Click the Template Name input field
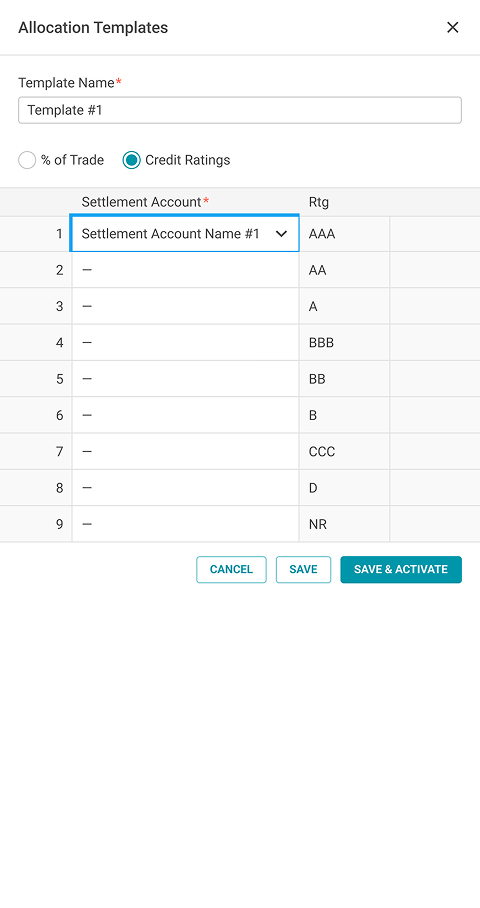The width and height of the screenshot is (480, 908). tap(240, 110)
